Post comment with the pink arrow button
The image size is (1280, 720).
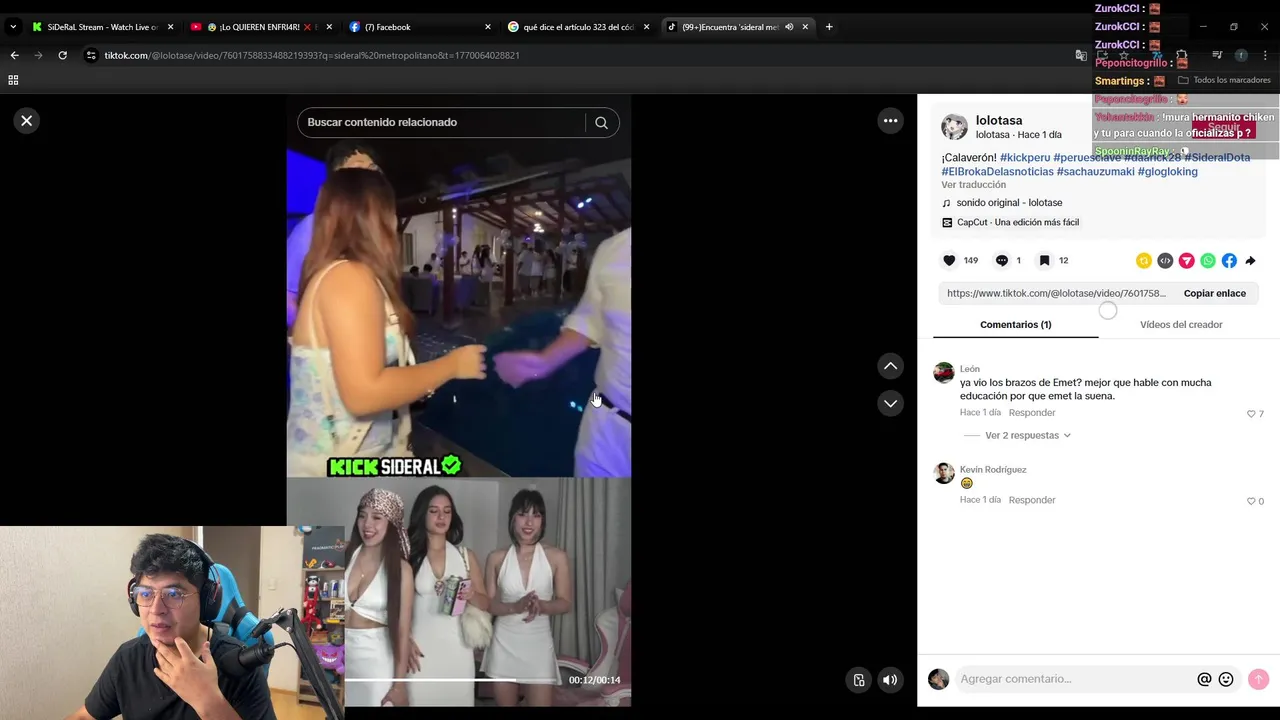[1258, 679]
